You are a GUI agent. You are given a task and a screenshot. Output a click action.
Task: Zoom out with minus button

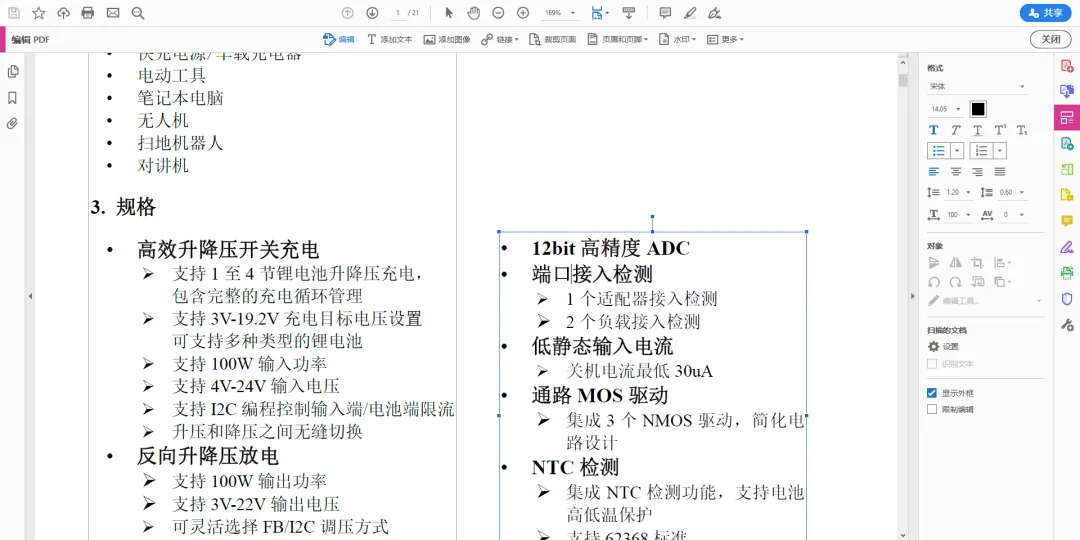[x=498, y=12]
